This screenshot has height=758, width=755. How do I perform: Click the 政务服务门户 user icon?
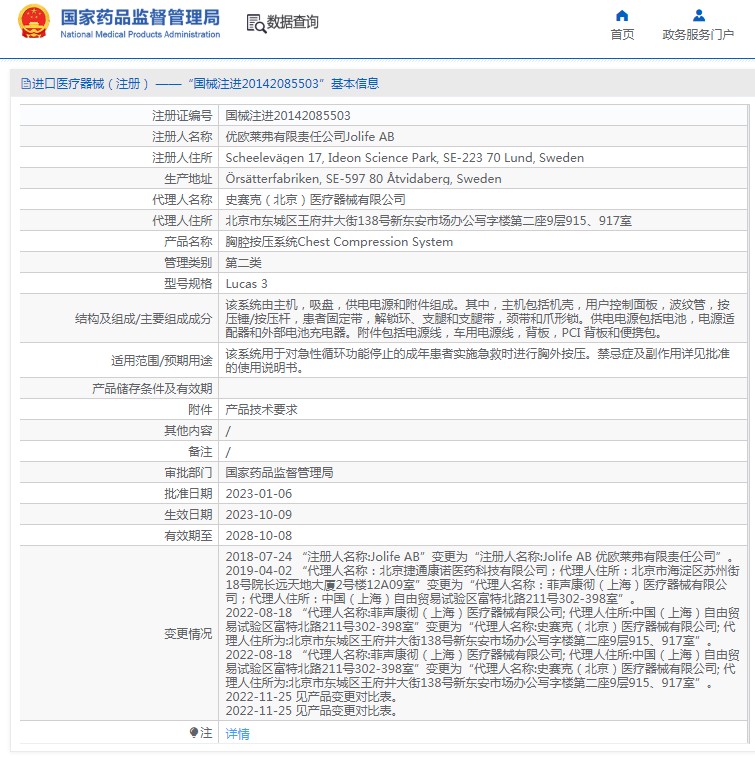[x=698, y=15]
